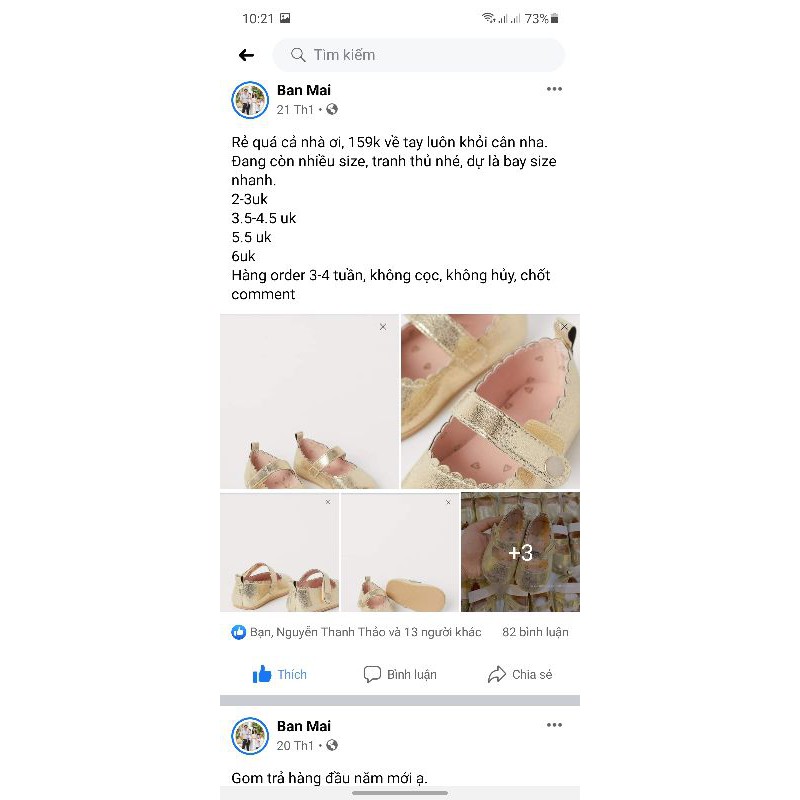The width and height of the screenshot is (800, 800).
Task: View the 82 bình luận comments
Action: click(535, 632)
